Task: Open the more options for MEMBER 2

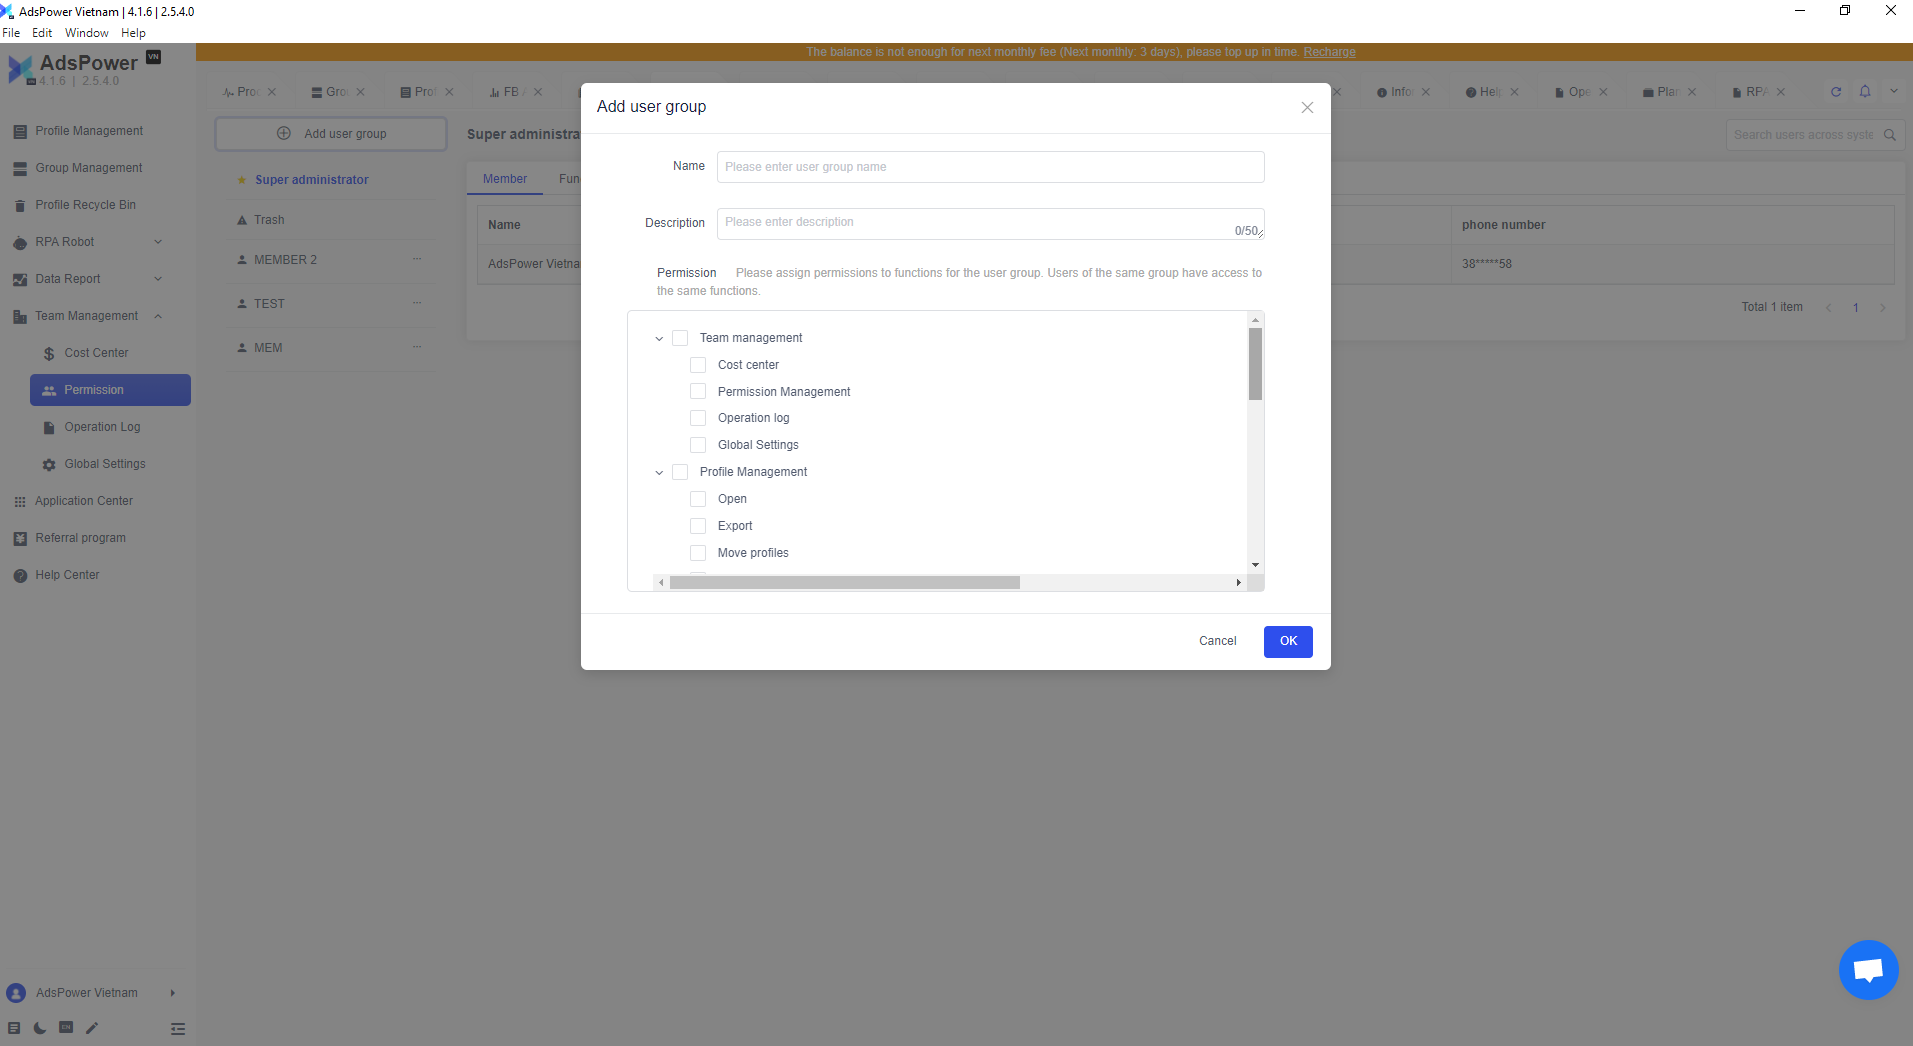Action: [x=417, y=259]
